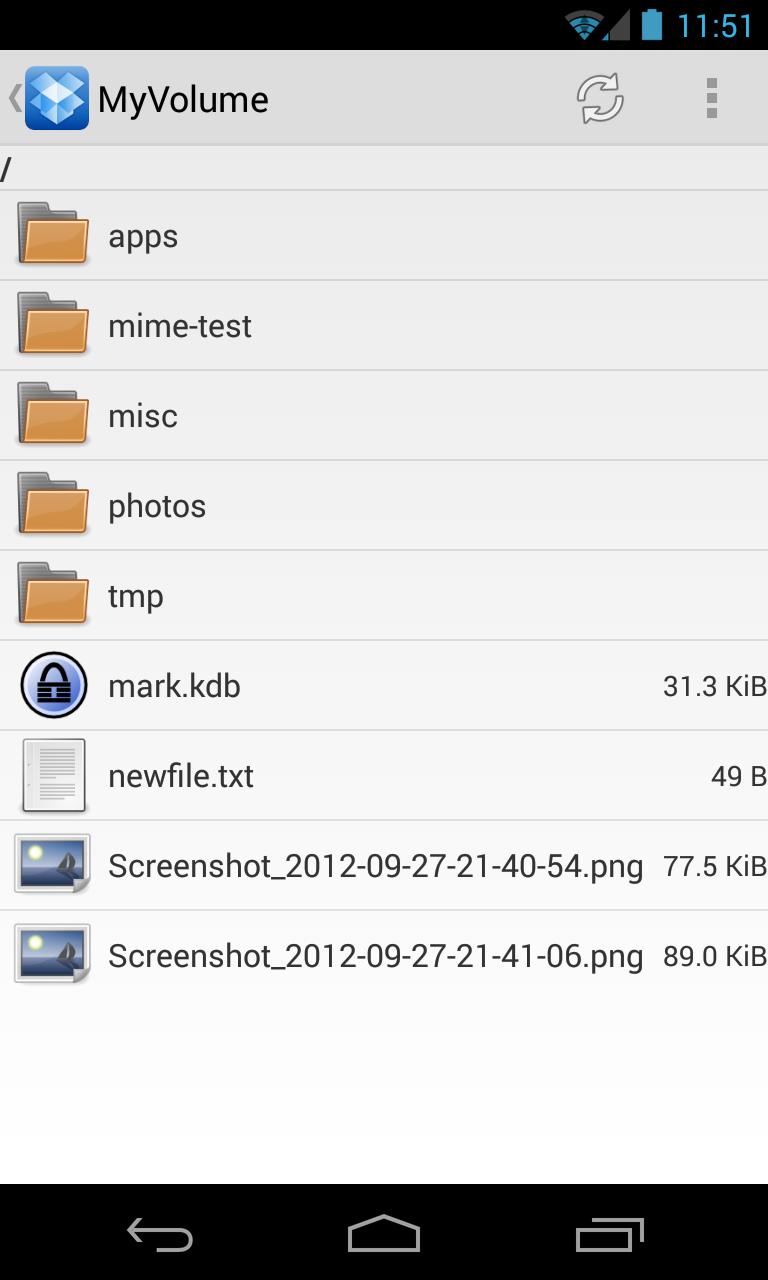Tap the photos folder icon

pos(53,505)
